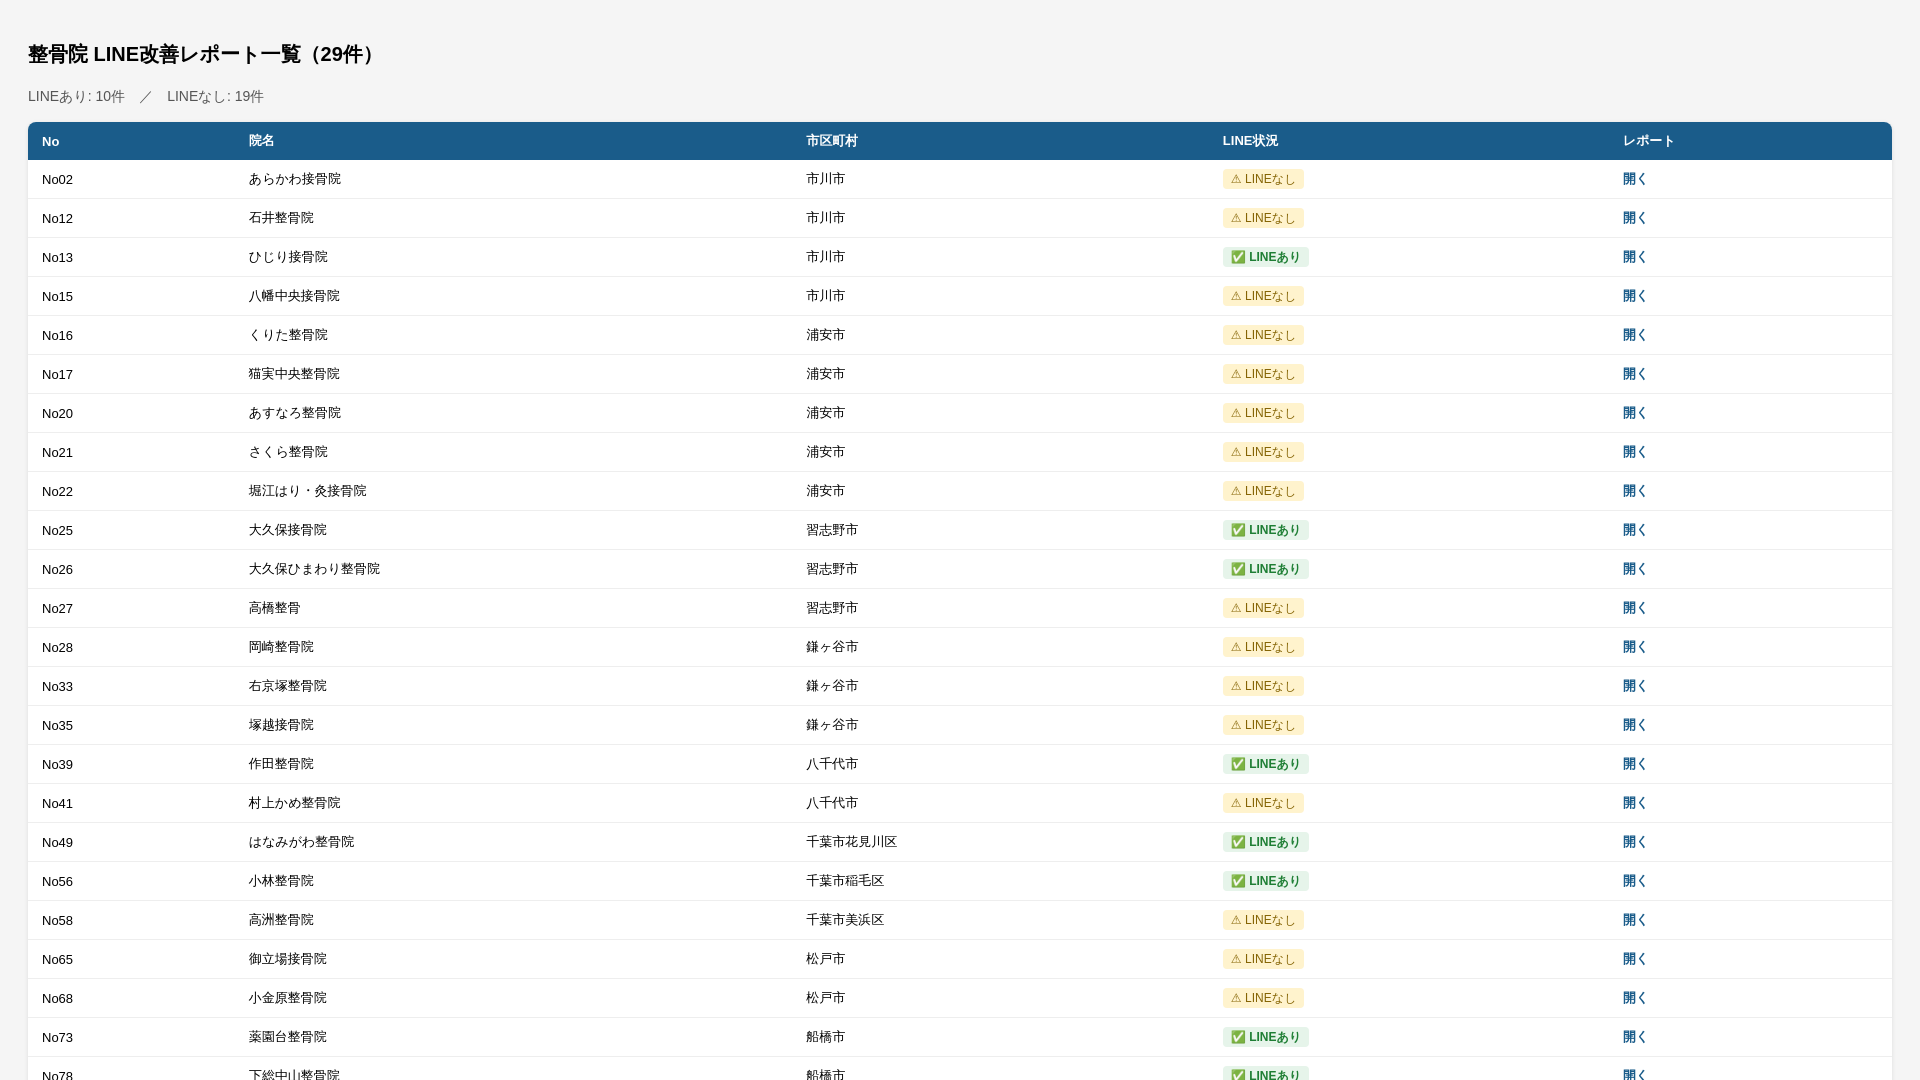The height and width of the screenshot is (1080, 1920).
Task: Open the report for あすなろ整骨院
Action: (x=1634, y=413)
